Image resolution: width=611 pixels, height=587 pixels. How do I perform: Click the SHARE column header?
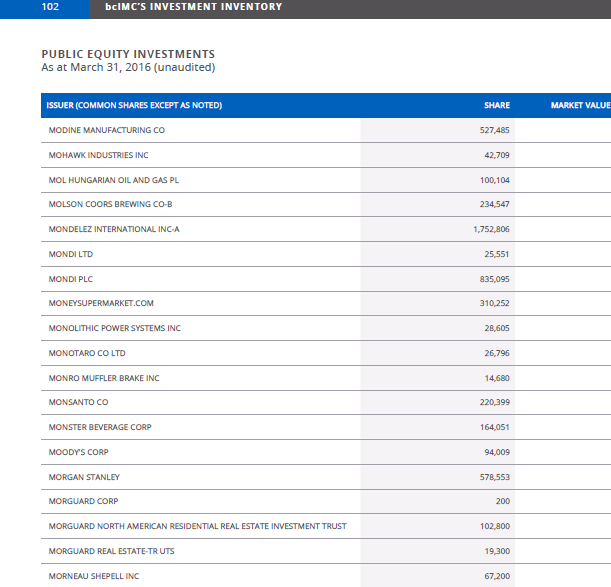pos(497,105)
